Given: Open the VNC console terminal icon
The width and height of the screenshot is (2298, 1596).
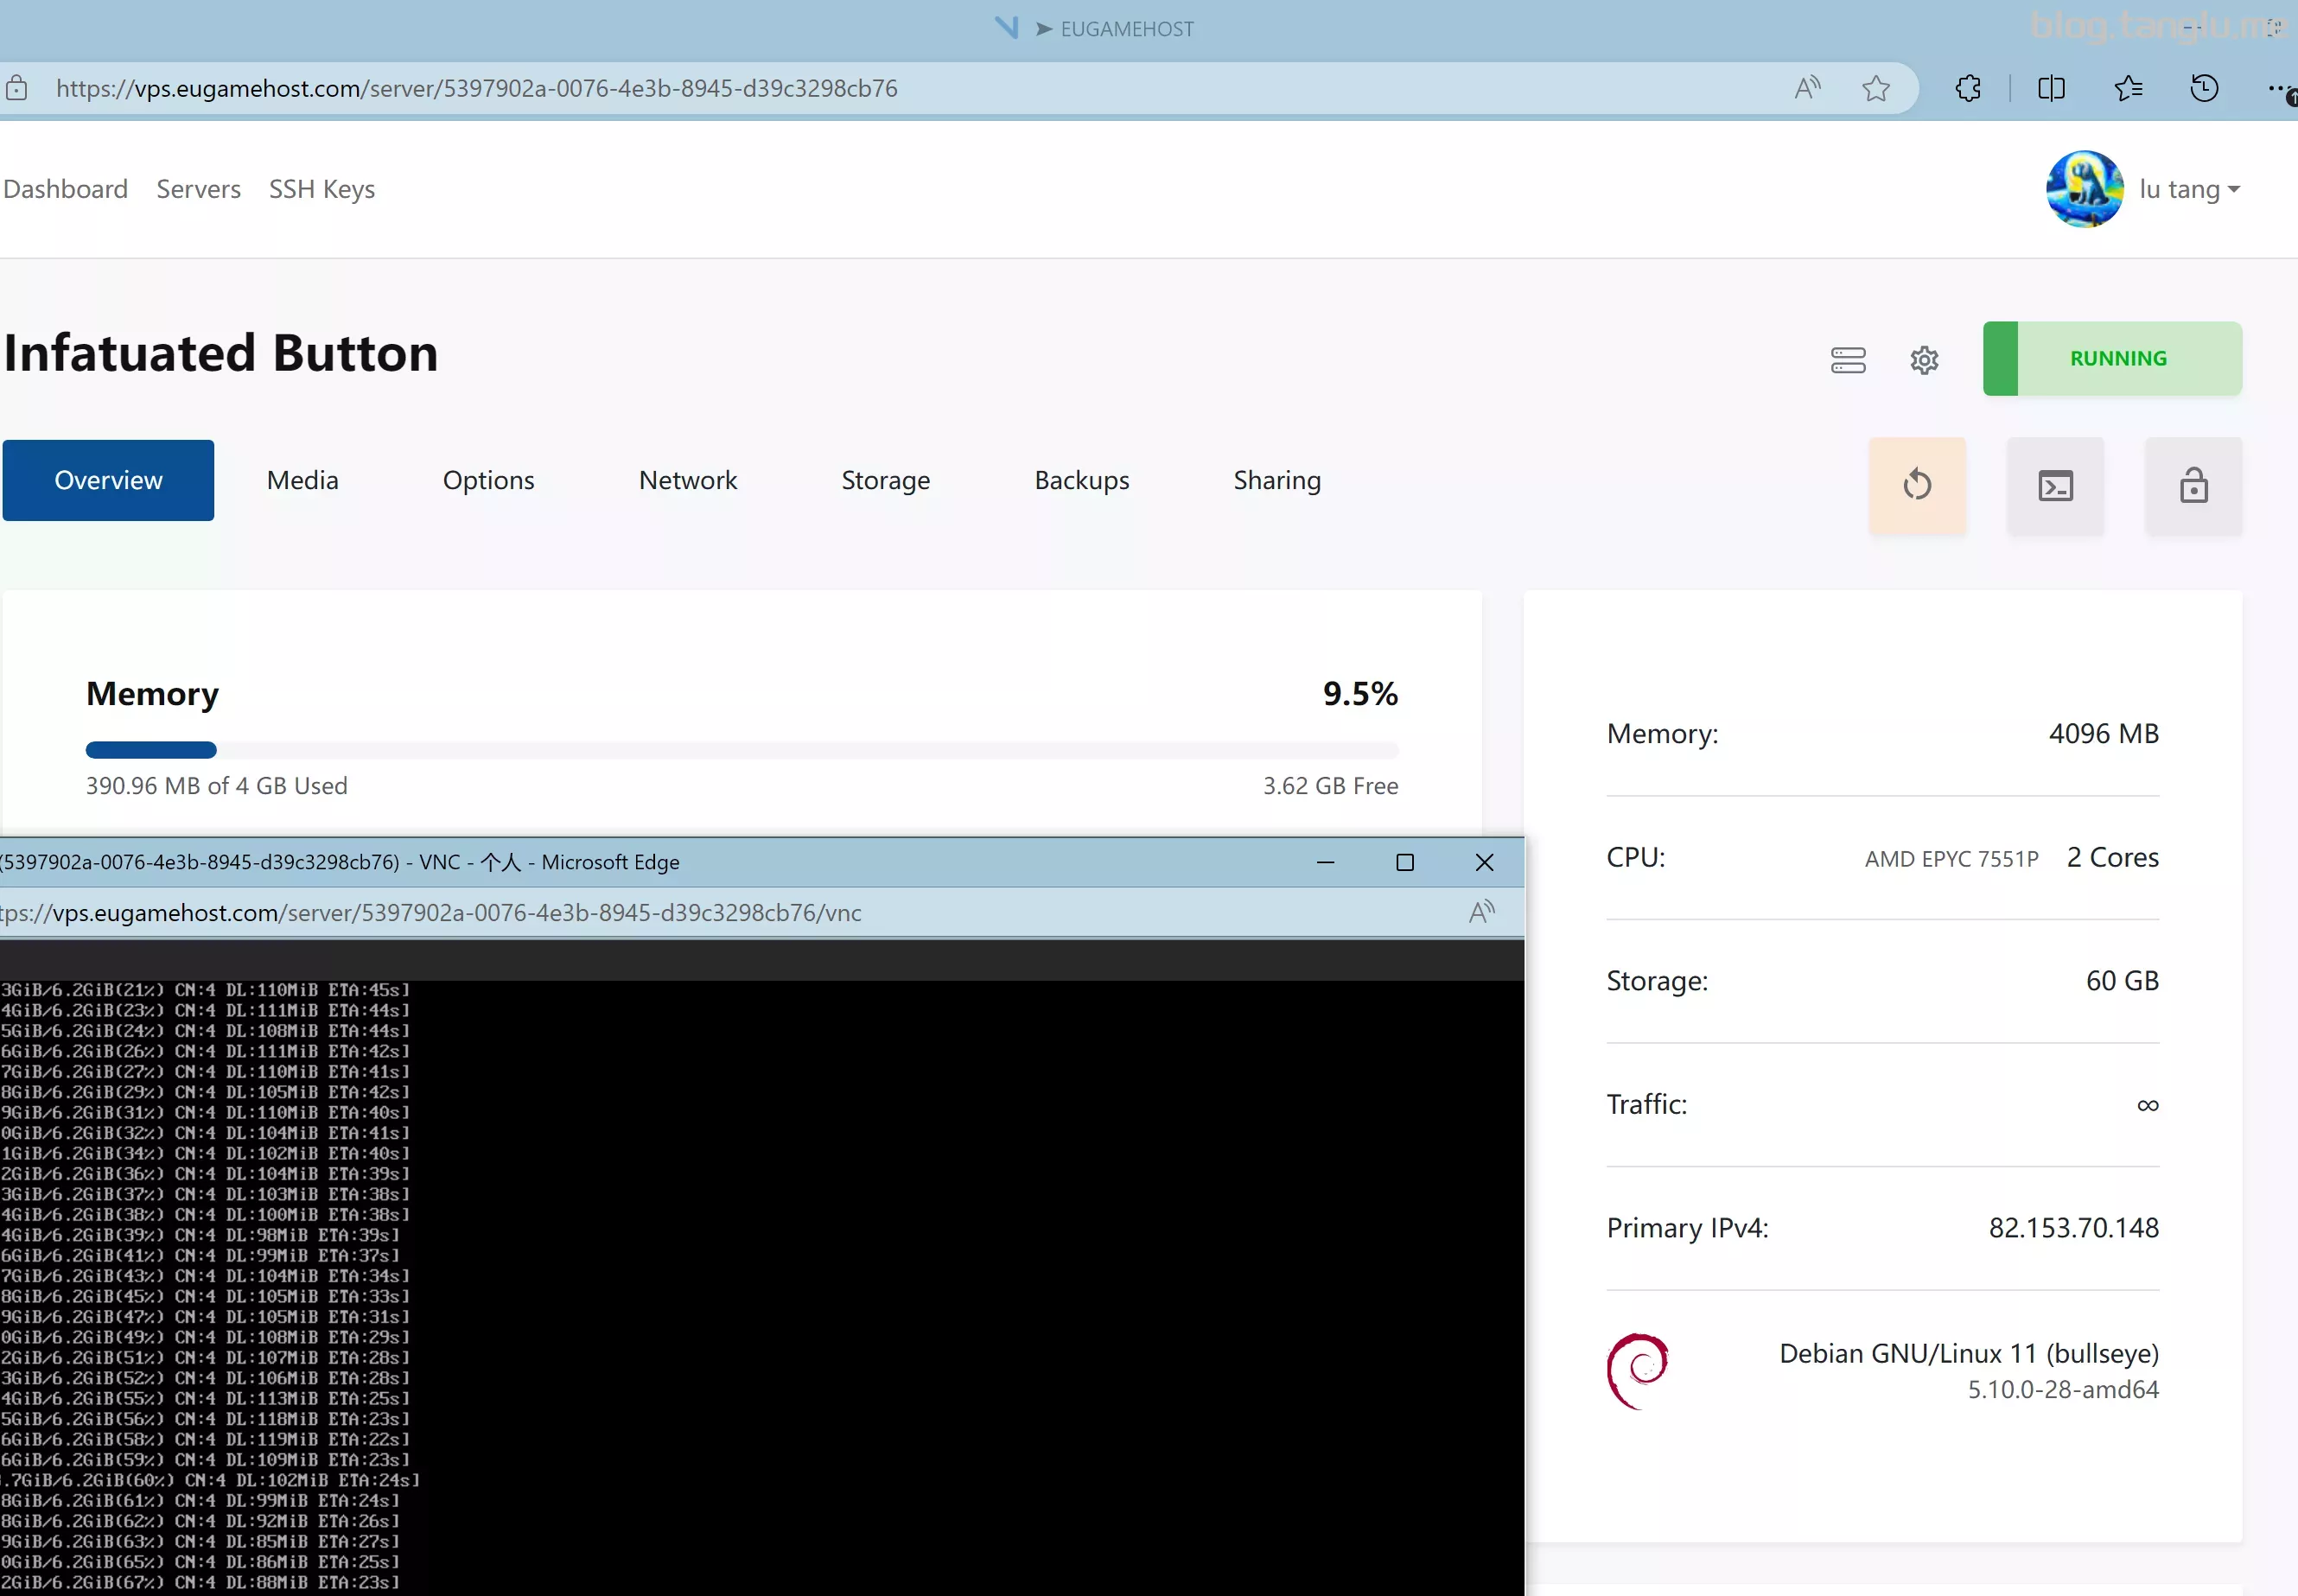Looking at the screenshot, I should tap(2055, 485).
